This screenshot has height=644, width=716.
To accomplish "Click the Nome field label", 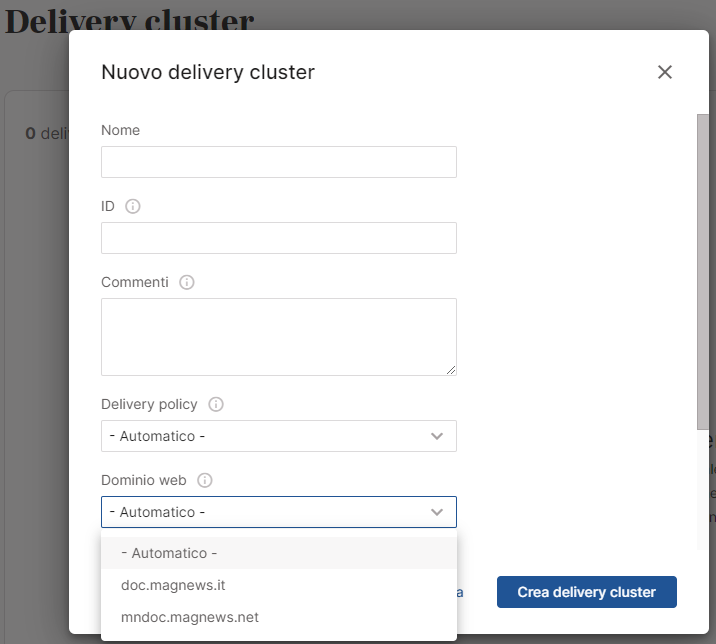I will 121,130.
